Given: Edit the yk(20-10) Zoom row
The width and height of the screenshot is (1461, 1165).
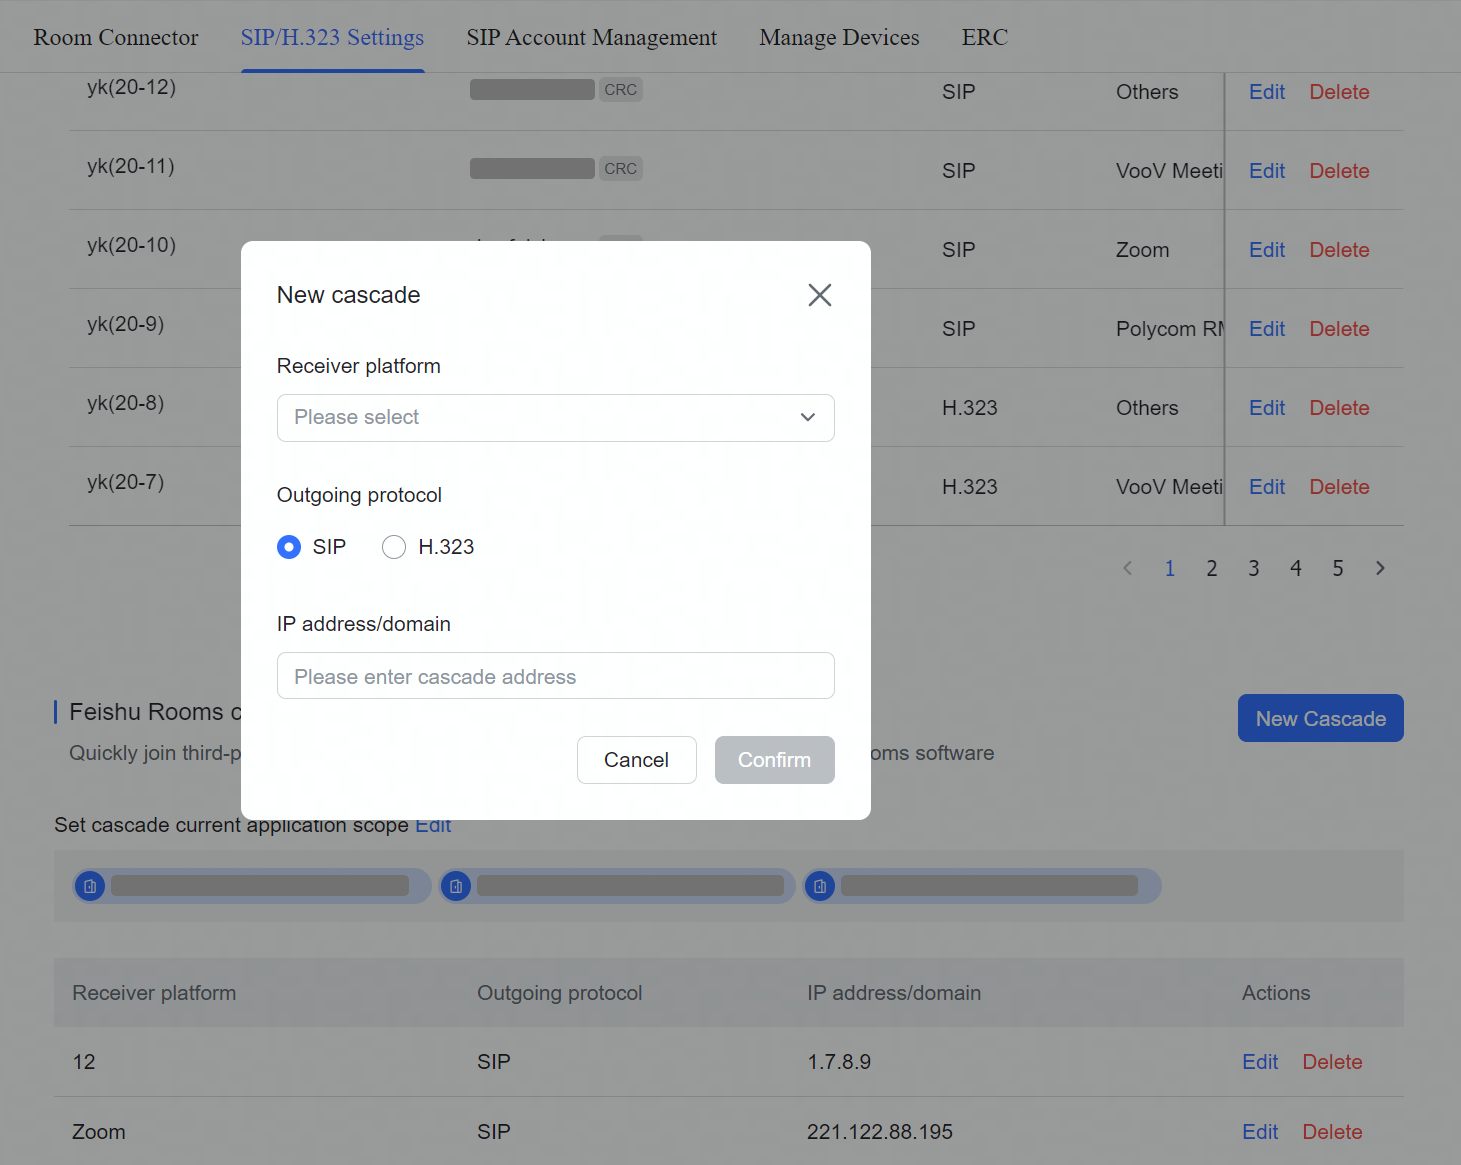Looking at the screenshot, I should (x=1267, y=250).
